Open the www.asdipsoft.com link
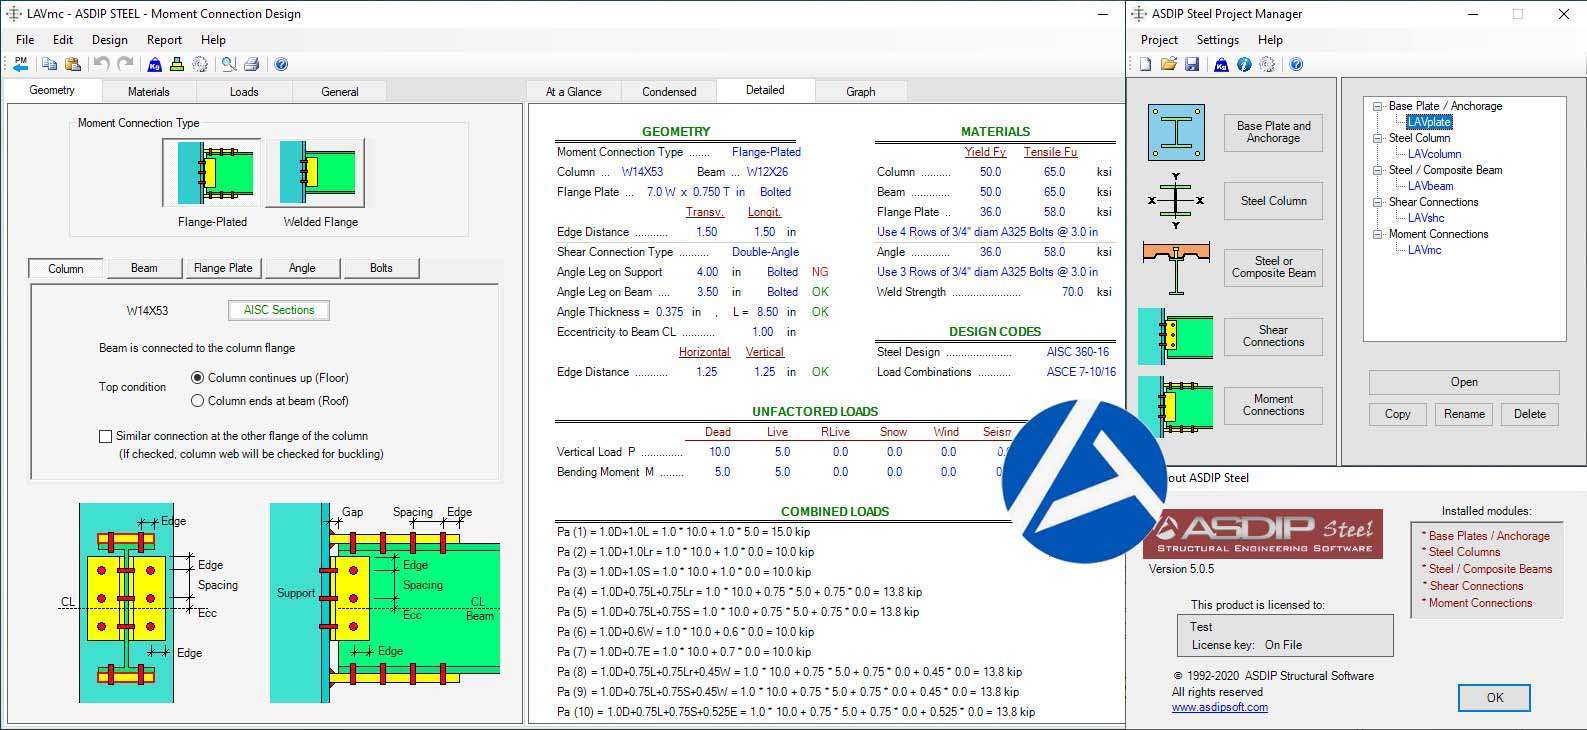Viewport: 1587px width, 730px height. pyautogui.click(x=1219, y=707)
